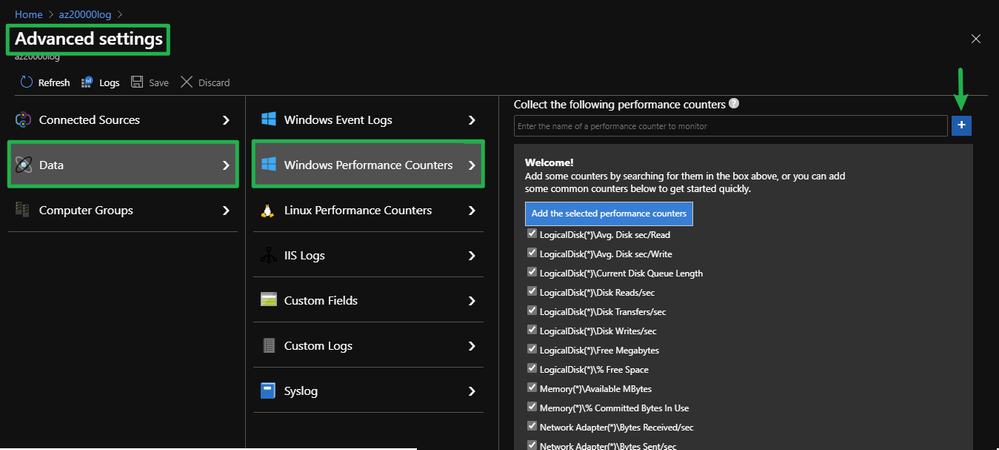This screenshot has width=999, height=450.
Task: Select Connected Sources menu item
Action: tap(123, 120)
